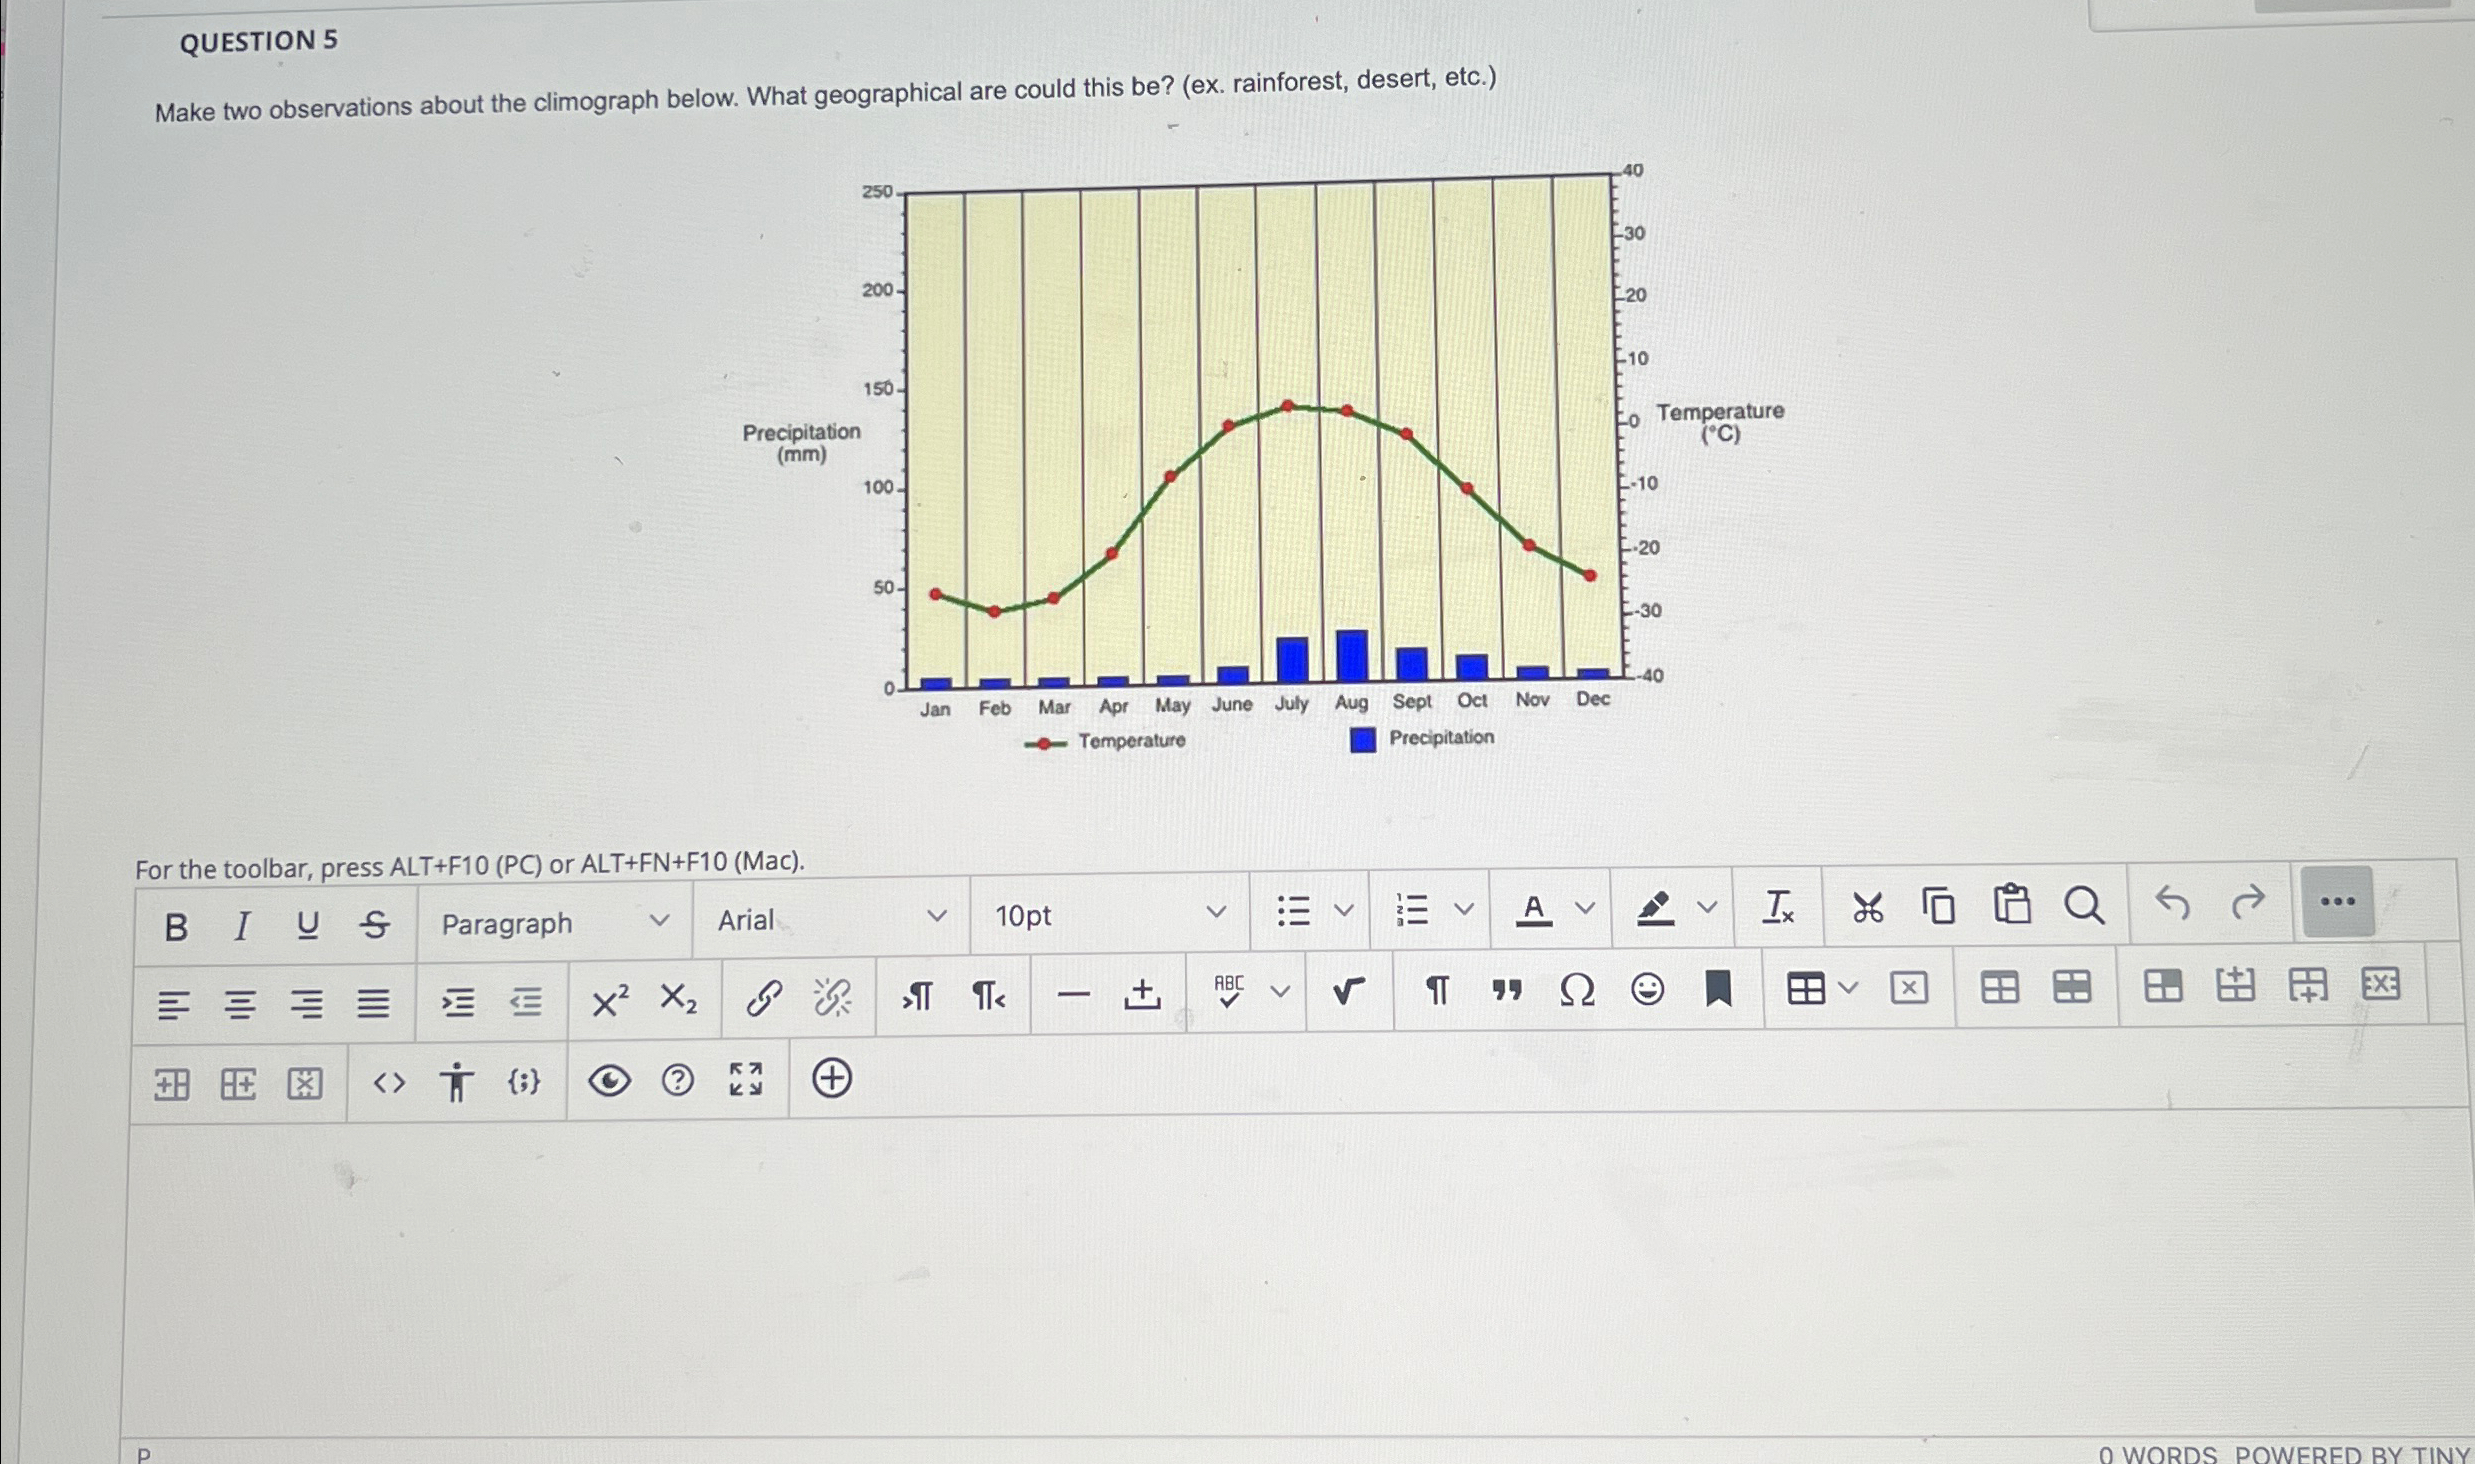The width and height of the screenshot is (2475, 1464).
Task: Open the Arial font family dropdown
Action: (x=831, y=918)
